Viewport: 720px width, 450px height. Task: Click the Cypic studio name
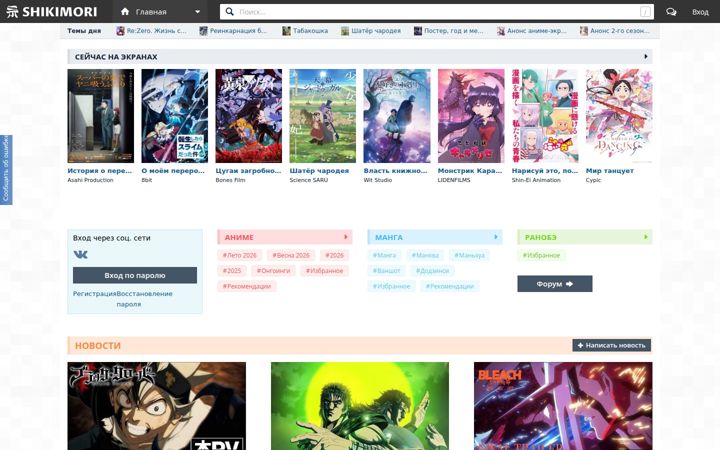coord(593,180)
